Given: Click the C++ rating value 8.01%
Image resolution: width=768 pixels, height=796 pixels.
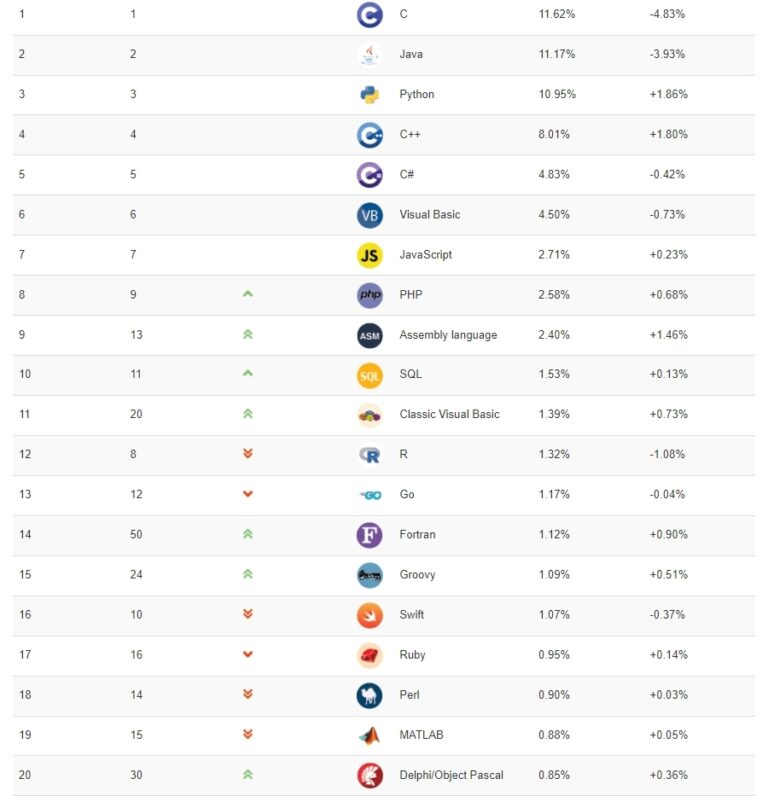Looking at the screenshot, I should coord(554,135).
